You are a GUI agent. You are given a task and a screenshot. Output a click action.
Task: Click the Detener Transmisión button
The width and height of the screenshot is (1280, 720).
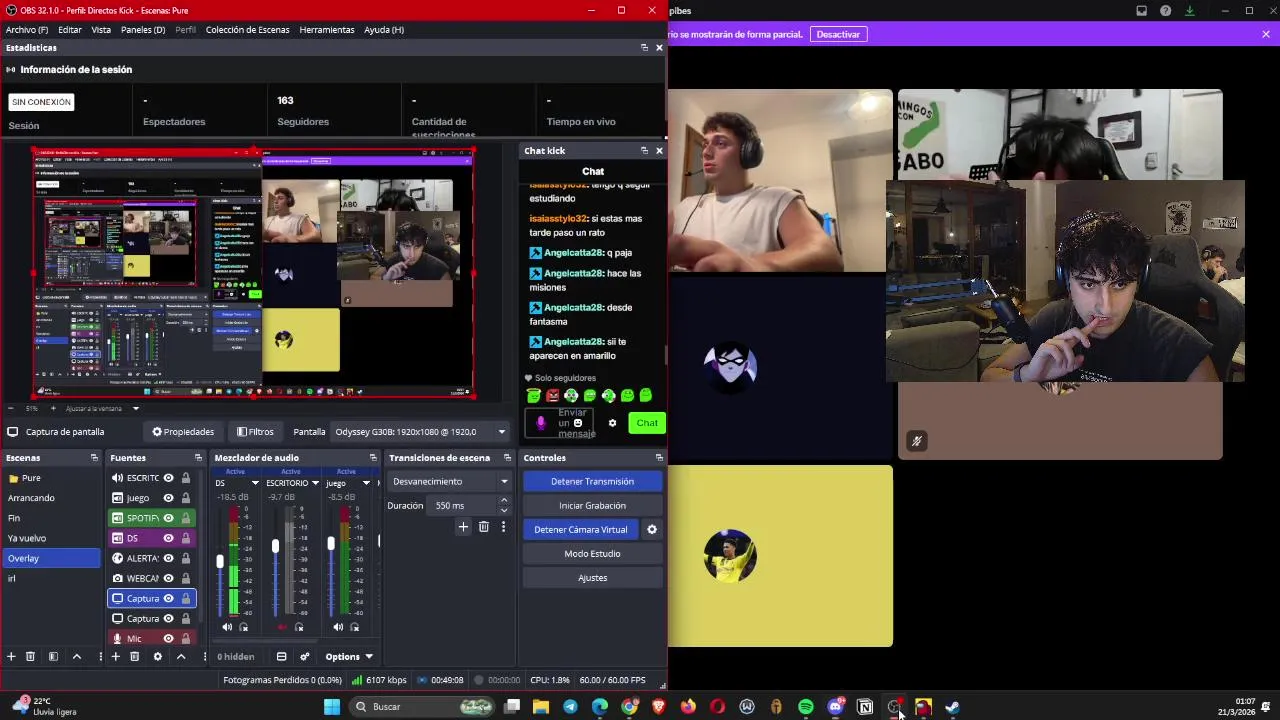[592, 481]
